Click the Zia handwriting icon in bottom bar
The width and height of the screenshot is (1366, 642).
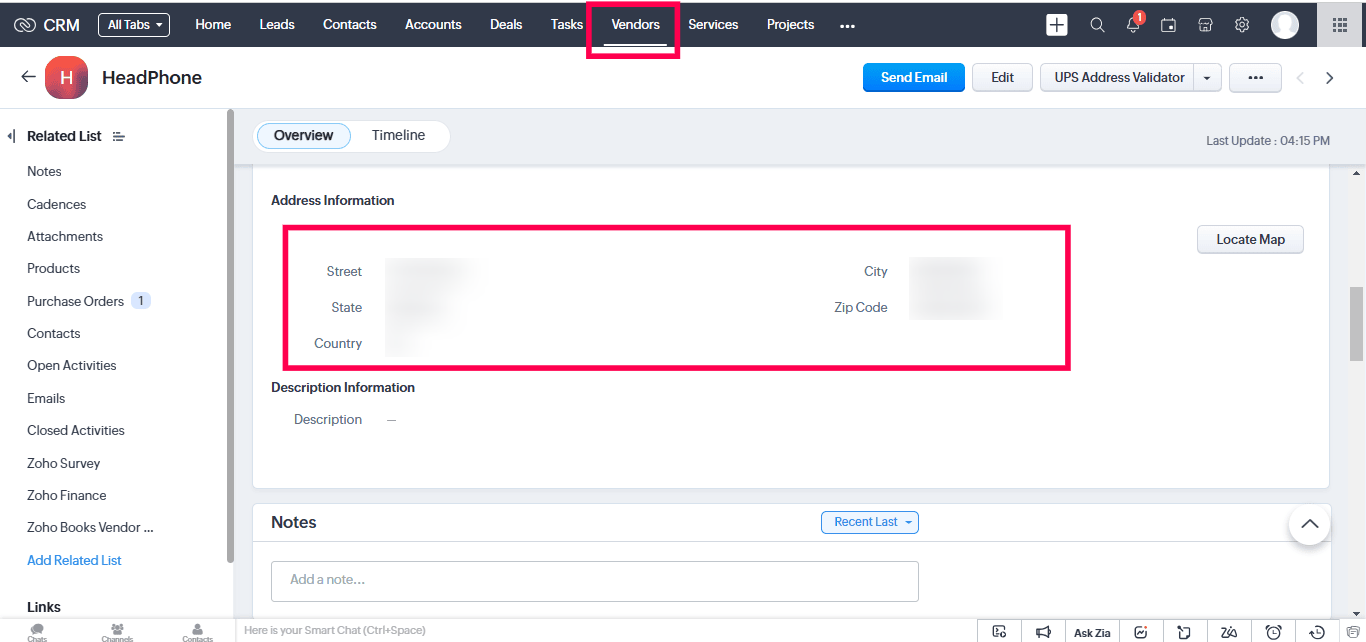(1229, 632)
